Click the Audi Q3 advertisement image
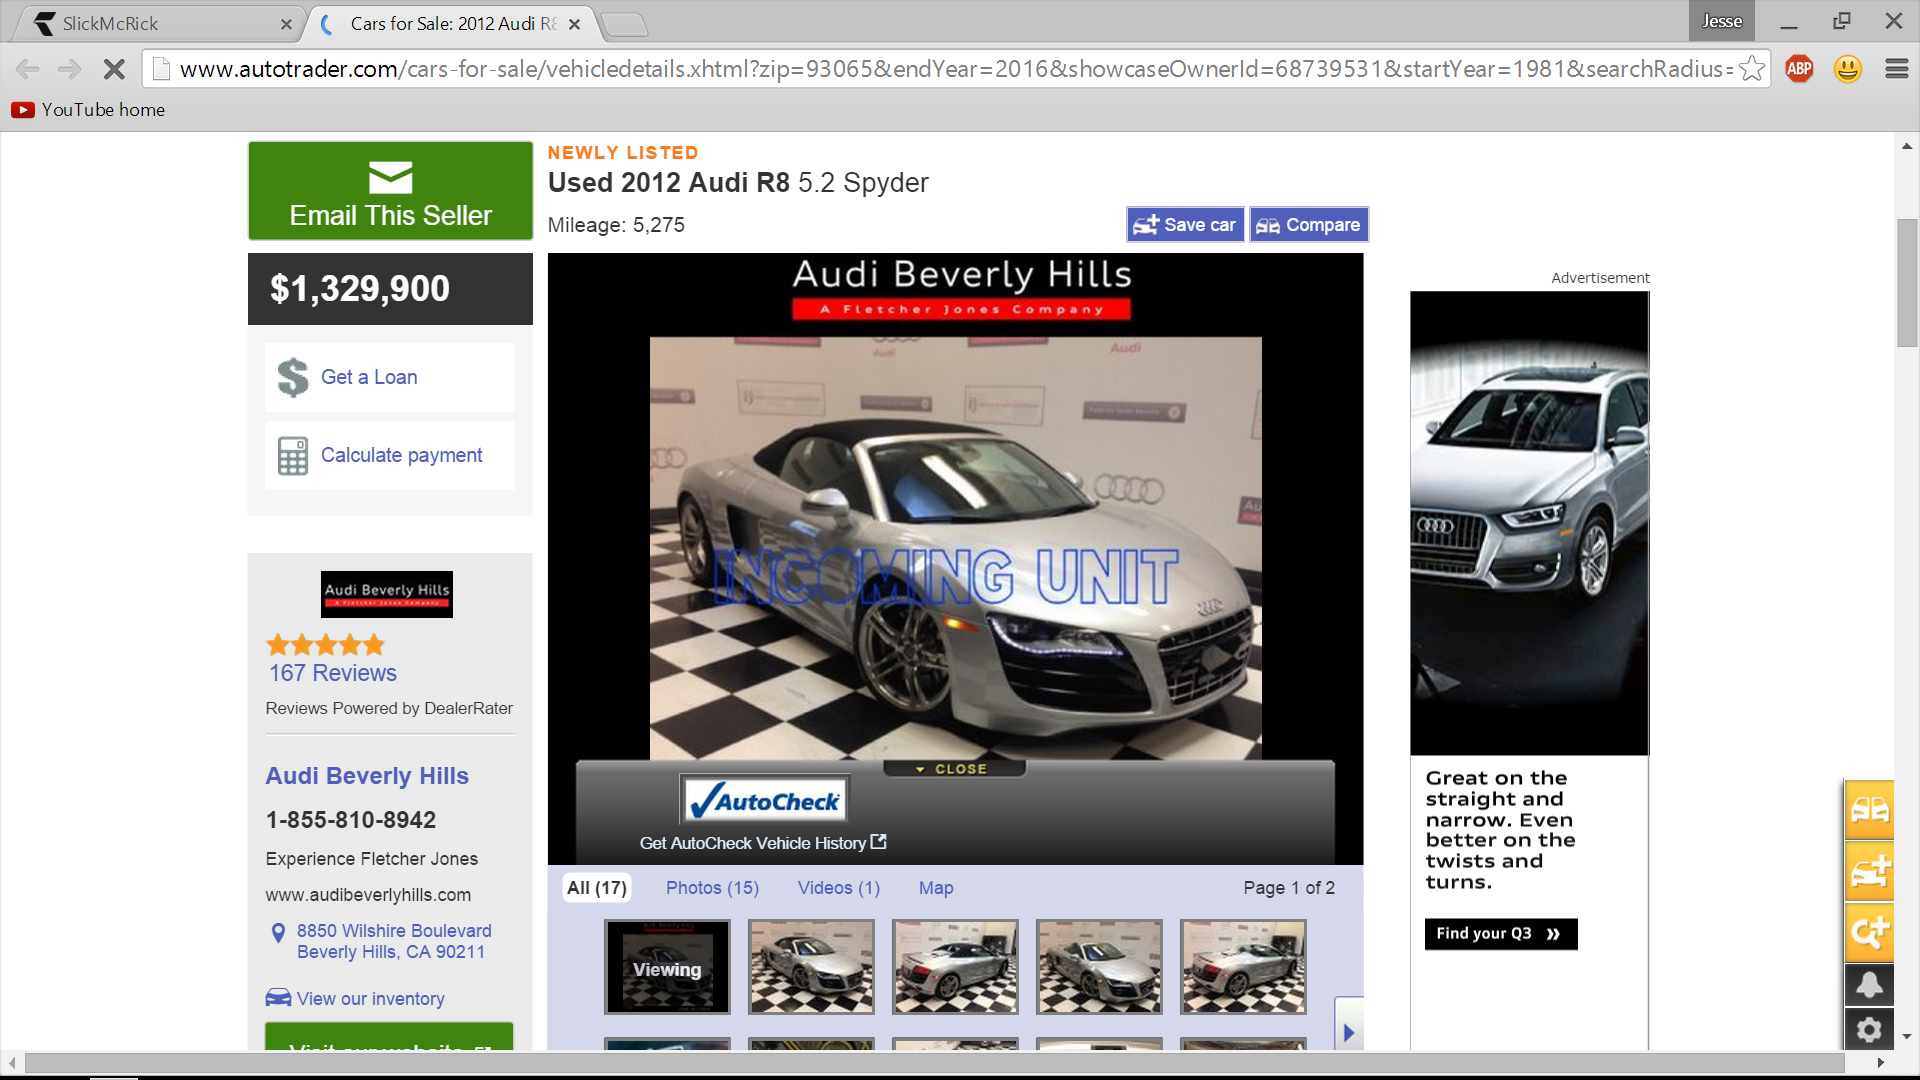Image resolution: width=1920 pixels, height=1080 pixels. tap(1529, 523)
